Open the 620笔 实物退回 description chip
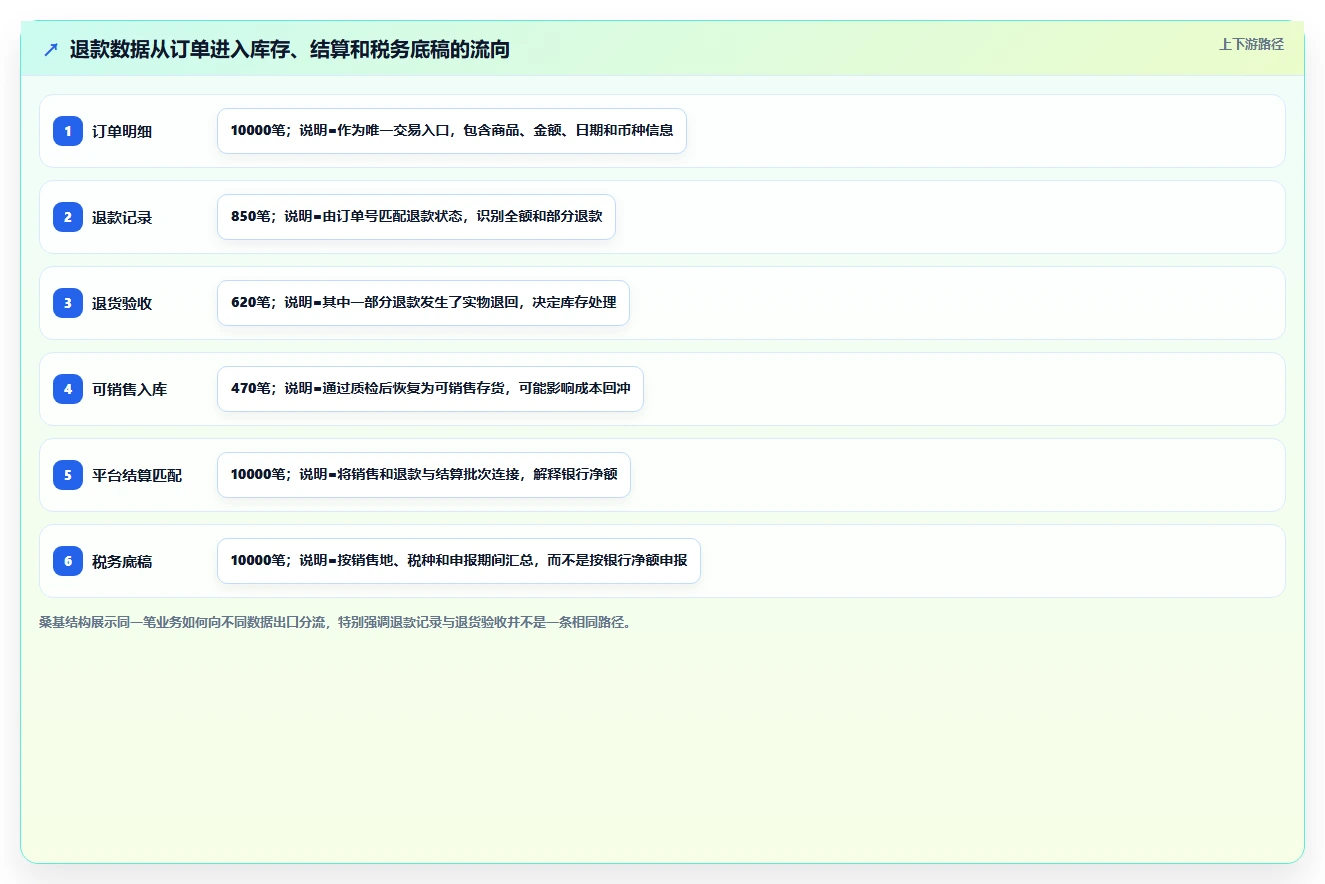 point(423,303)
